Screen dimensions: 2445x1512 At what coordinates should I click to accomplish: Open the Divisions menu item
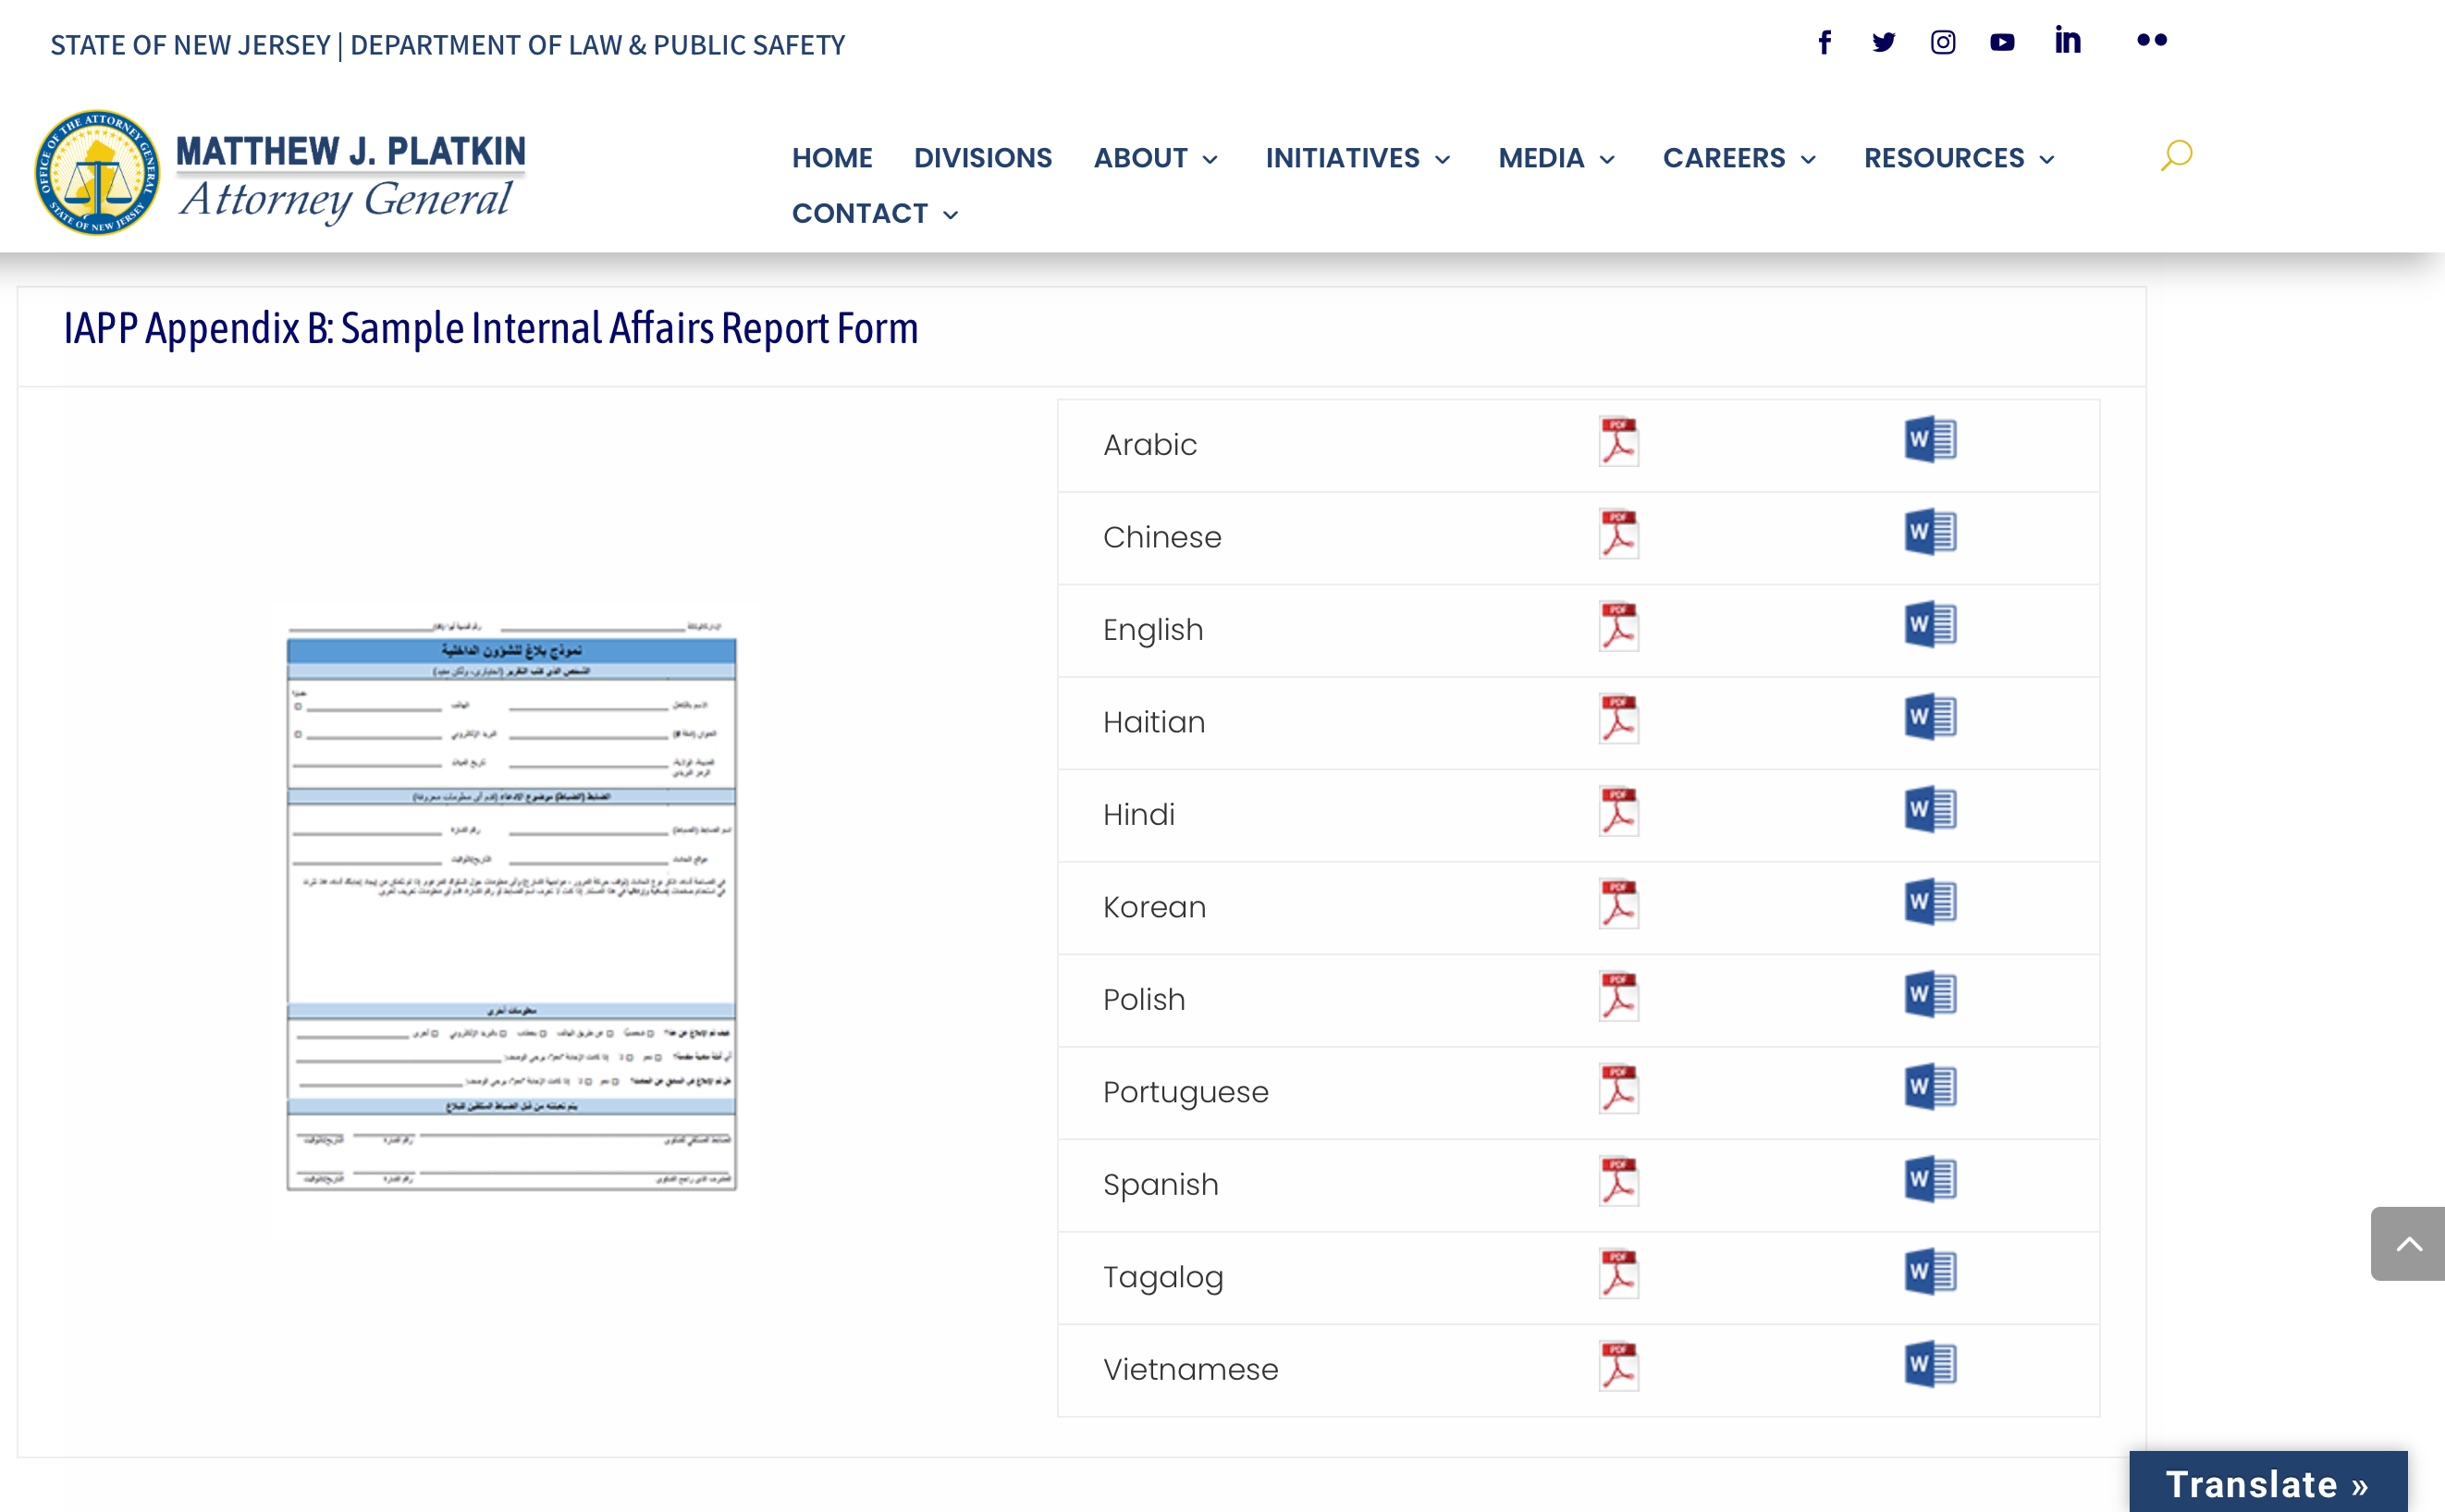(982, 158)
